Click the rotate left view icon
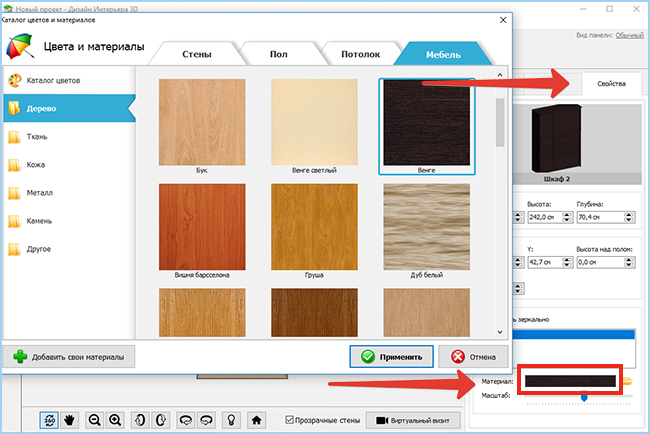Viewport: 650px width, 434px height. [x=140, y=420]
